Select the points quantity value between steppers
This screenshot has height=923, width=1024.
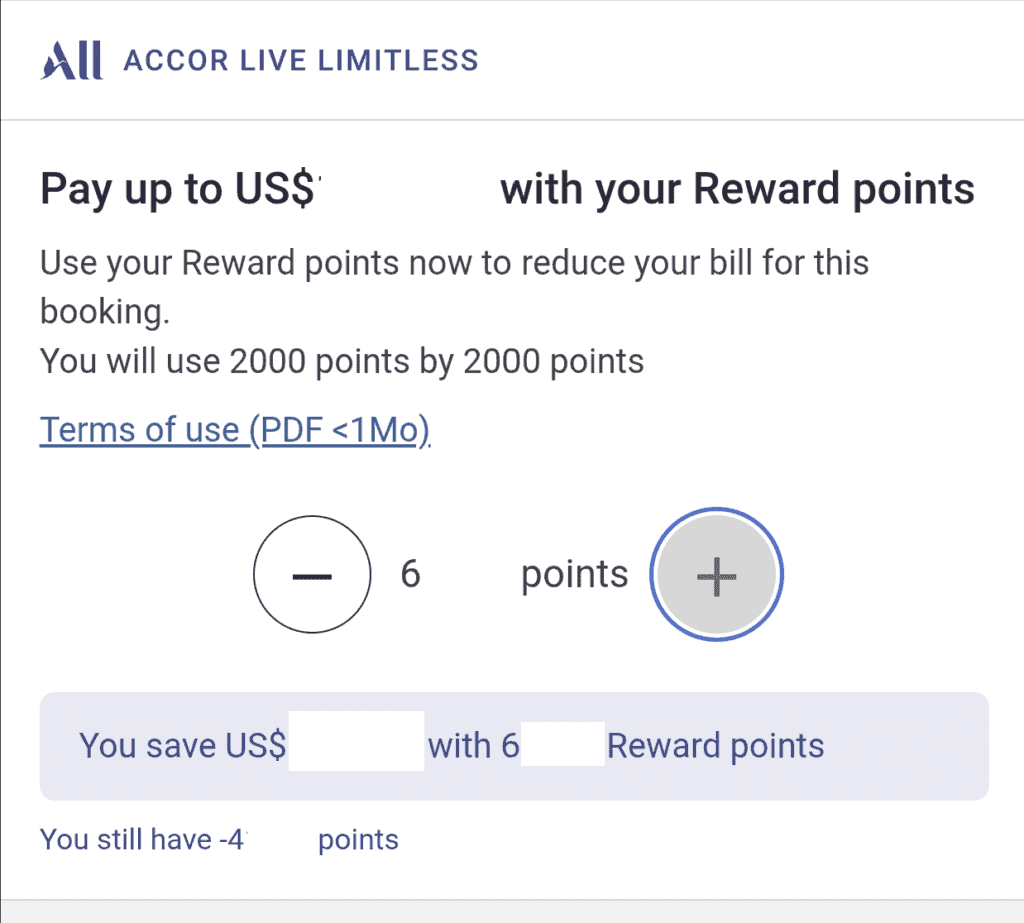[410, 574]
